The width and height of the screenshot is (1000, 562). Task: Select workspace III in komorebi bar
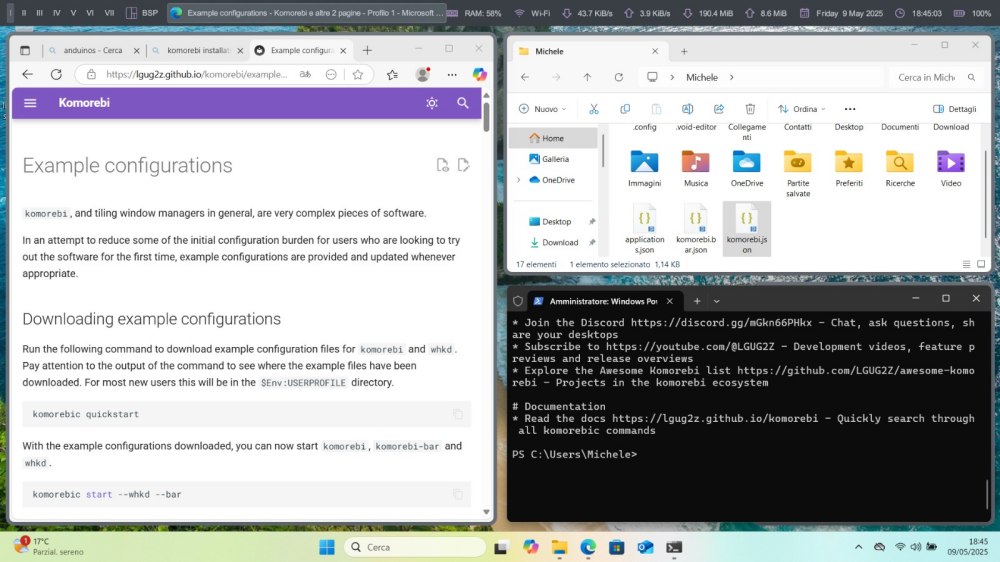coord(40,13)
